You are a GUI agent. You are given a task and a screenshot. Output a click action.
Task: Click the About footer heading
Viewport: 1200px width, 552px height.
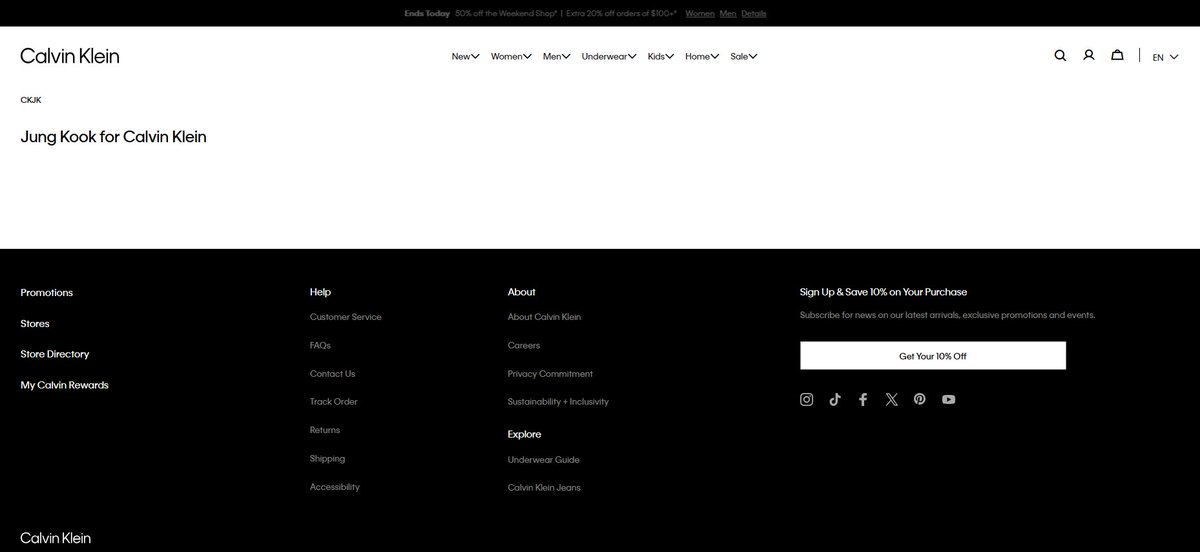pos(522,292)
